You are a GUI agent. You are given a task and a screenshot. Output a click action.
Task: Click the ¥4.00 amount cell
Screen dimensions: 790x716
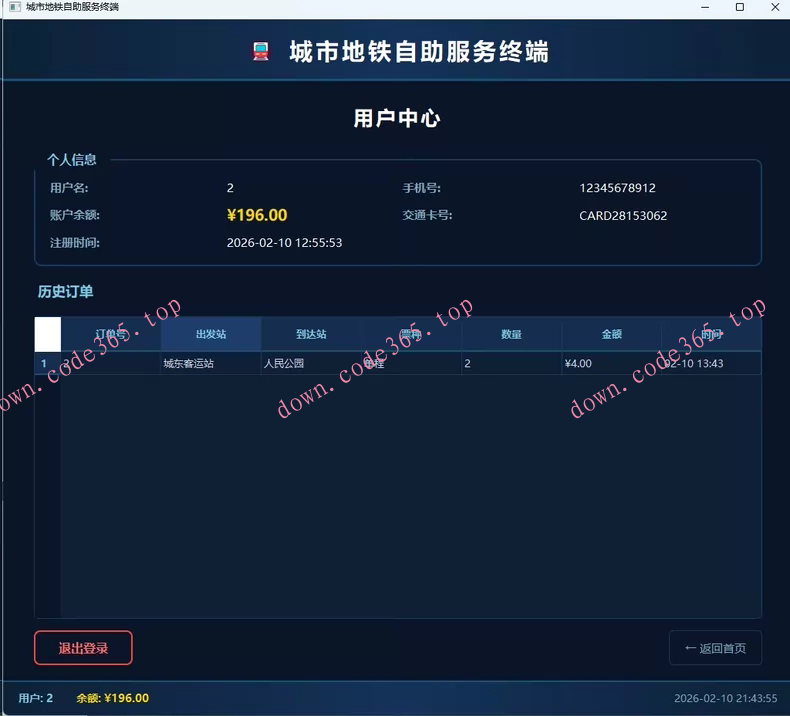pos(612,363)
